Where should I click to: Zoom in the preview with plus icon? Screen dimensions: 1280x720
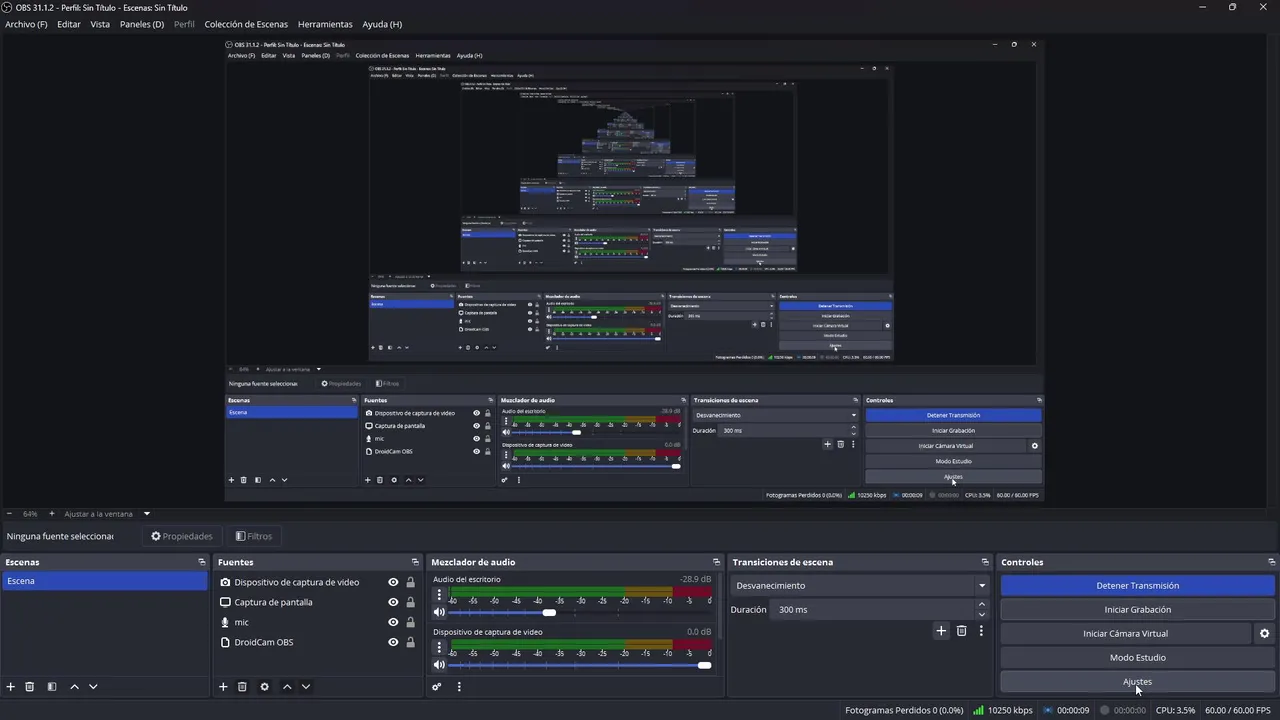pyautogui.click(x=52, y=514)
